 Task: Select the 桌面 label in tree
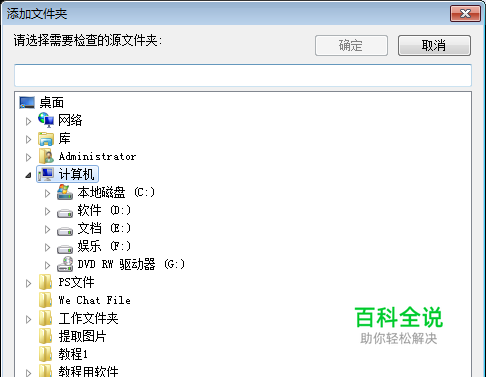(x=52, y=103)
